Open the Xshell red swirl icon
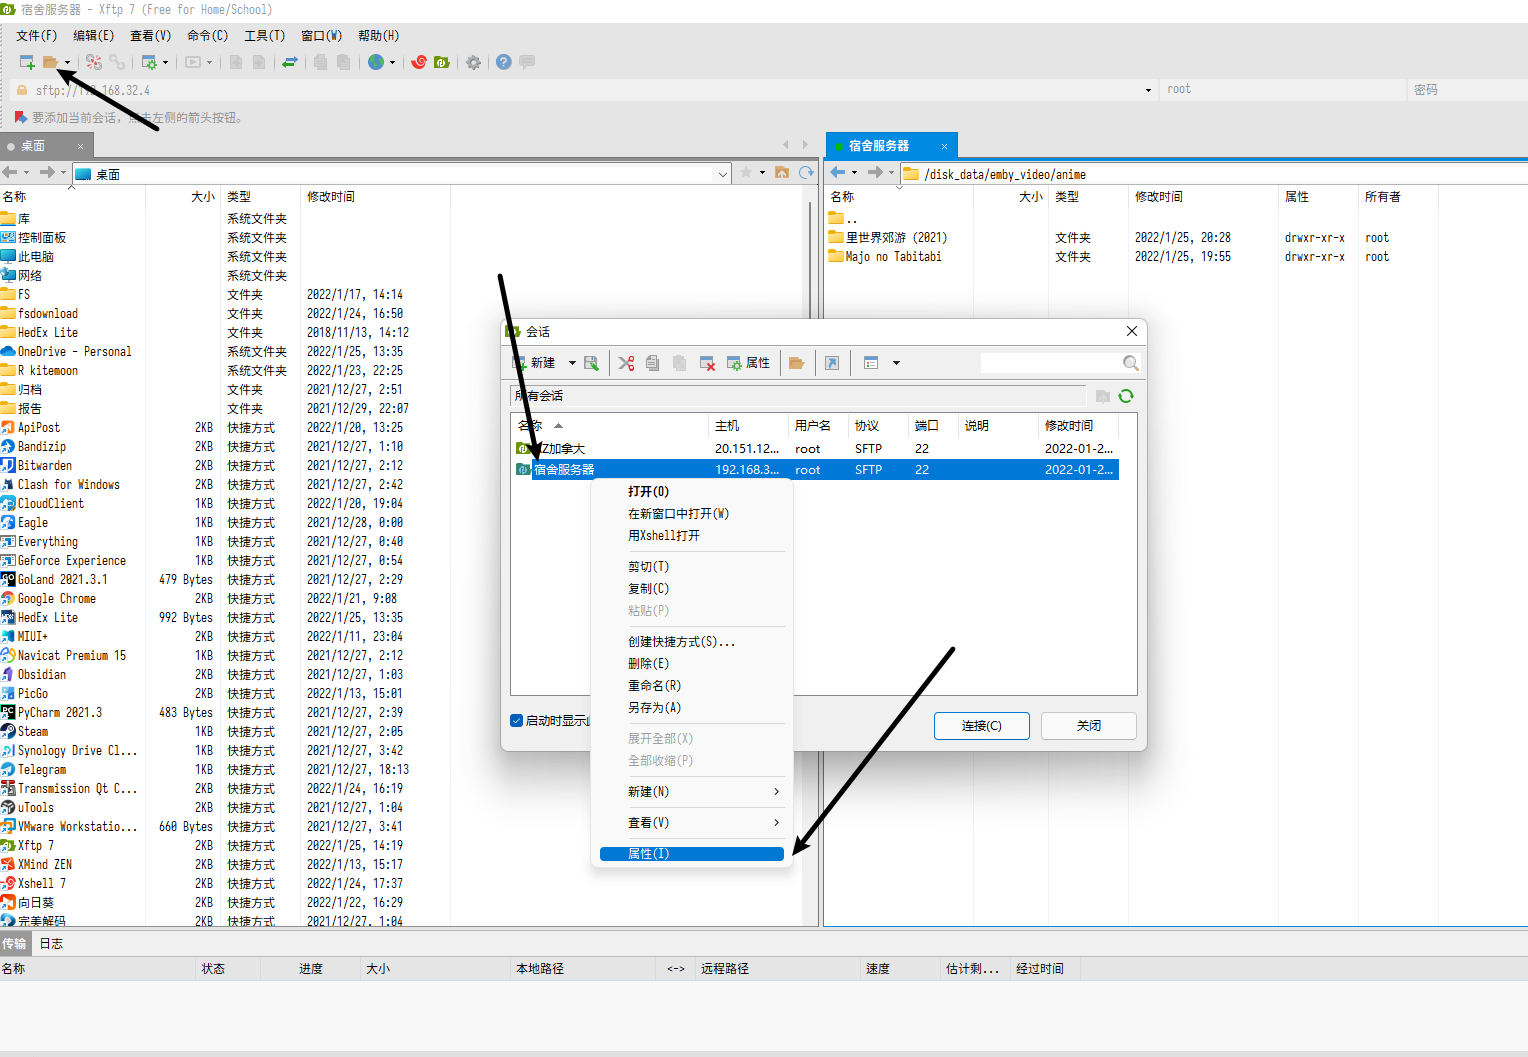1528x1057 pixels. click(419, 62)
